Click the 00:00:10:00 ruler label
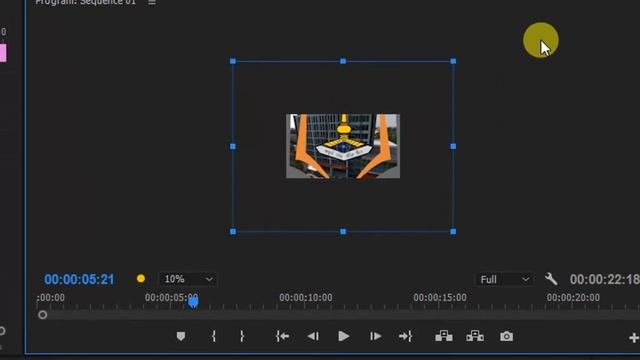 306,298
